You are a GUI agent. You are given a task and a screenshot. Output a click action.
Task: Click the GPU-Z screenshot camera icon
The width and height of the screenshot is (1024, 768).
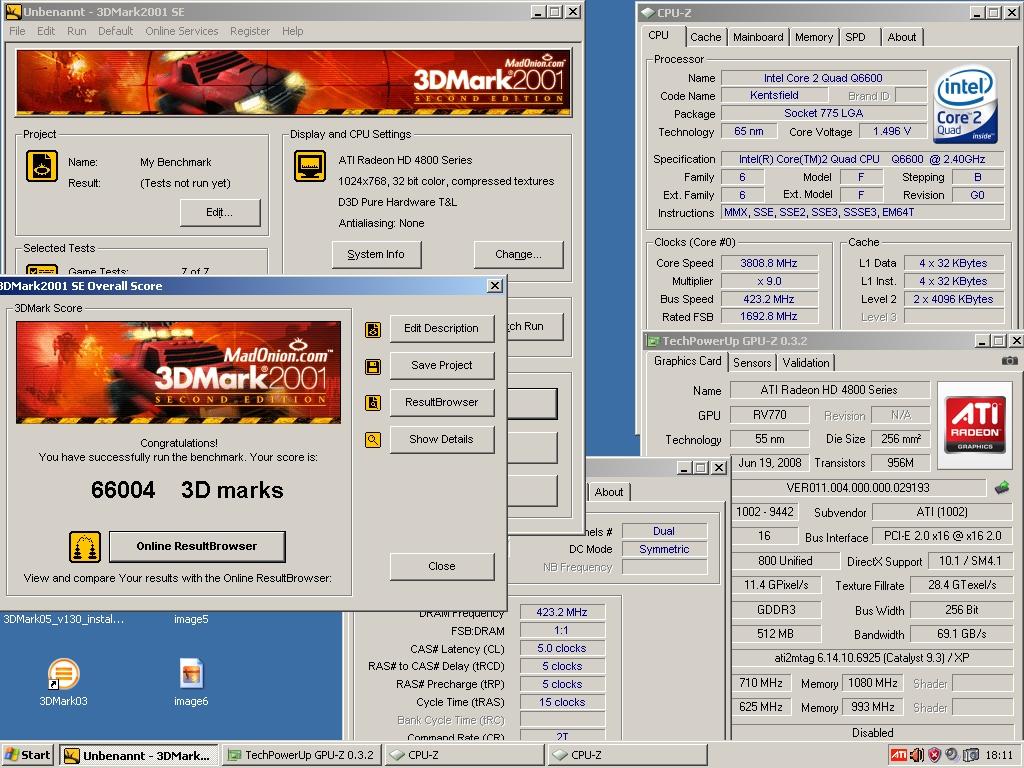click(x=1010, y=360)
